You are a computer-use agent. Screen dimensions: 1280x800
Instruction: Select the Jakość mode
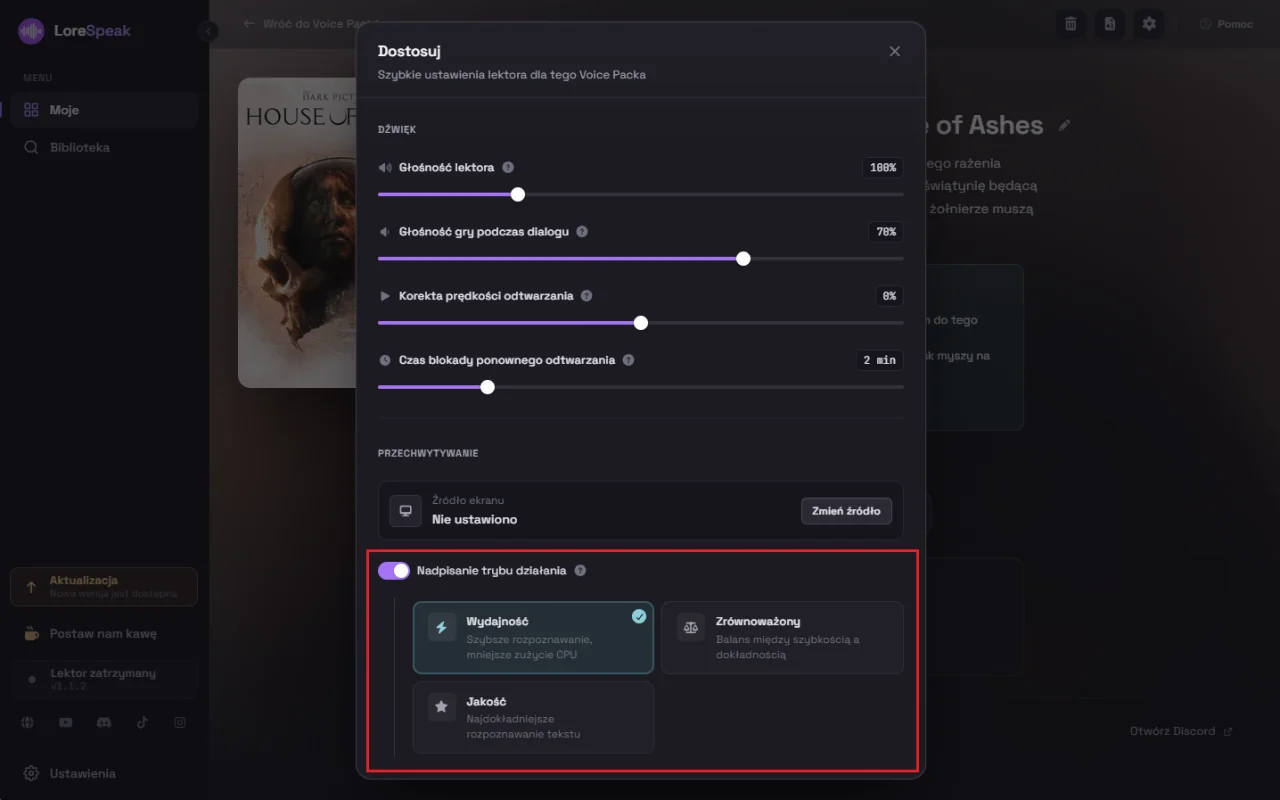pos(533,717)
